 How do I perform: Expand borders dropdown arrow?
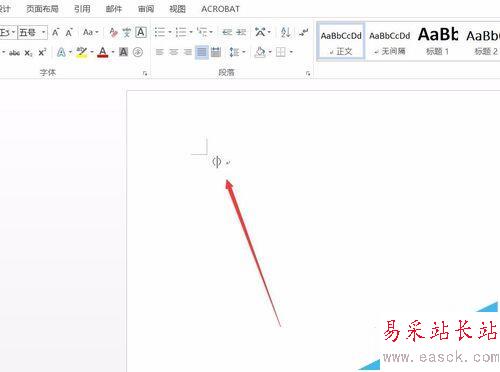click(291, 52)
